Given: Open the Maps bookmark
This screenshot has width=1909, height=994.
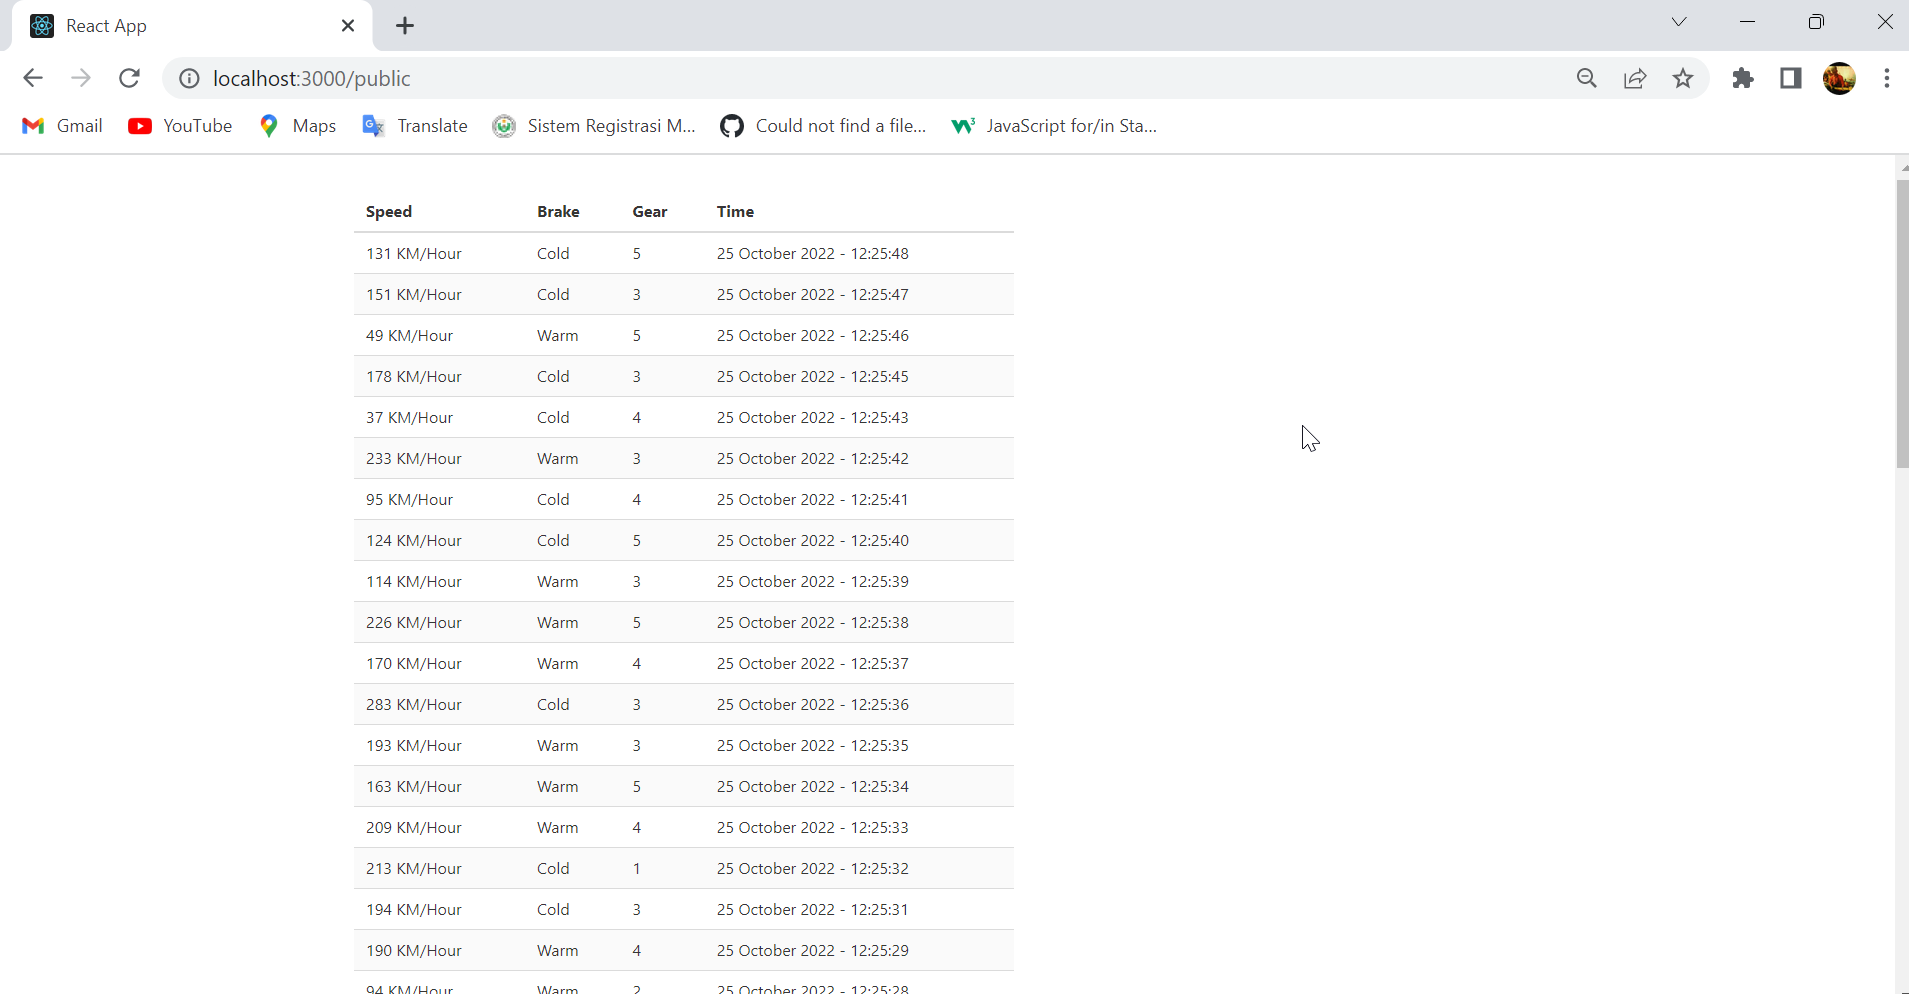Looking at the screenshot, I should [x=298, y=126].
